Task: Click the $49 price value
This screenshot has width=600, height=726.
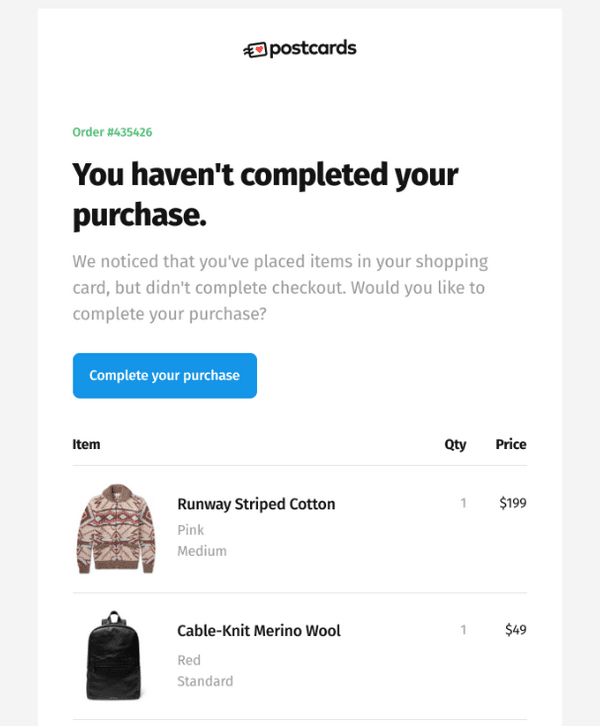Action: point(516,630)
